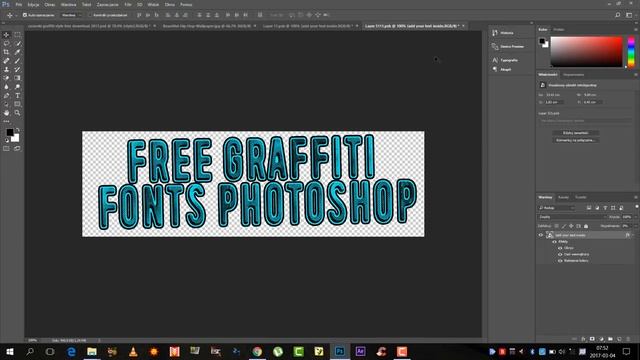Image resolution: width=640 pixels, height=360 pixels.
Task: Select the Blur tool
Action: pos(6,87)
